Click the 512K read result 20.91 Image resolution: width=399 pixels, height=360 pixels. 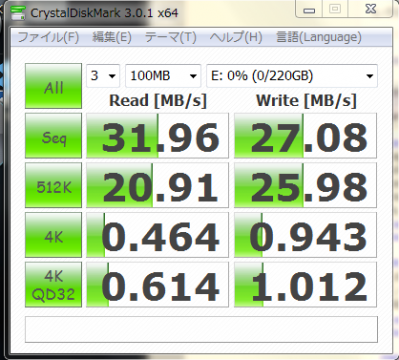click(157, 185)
